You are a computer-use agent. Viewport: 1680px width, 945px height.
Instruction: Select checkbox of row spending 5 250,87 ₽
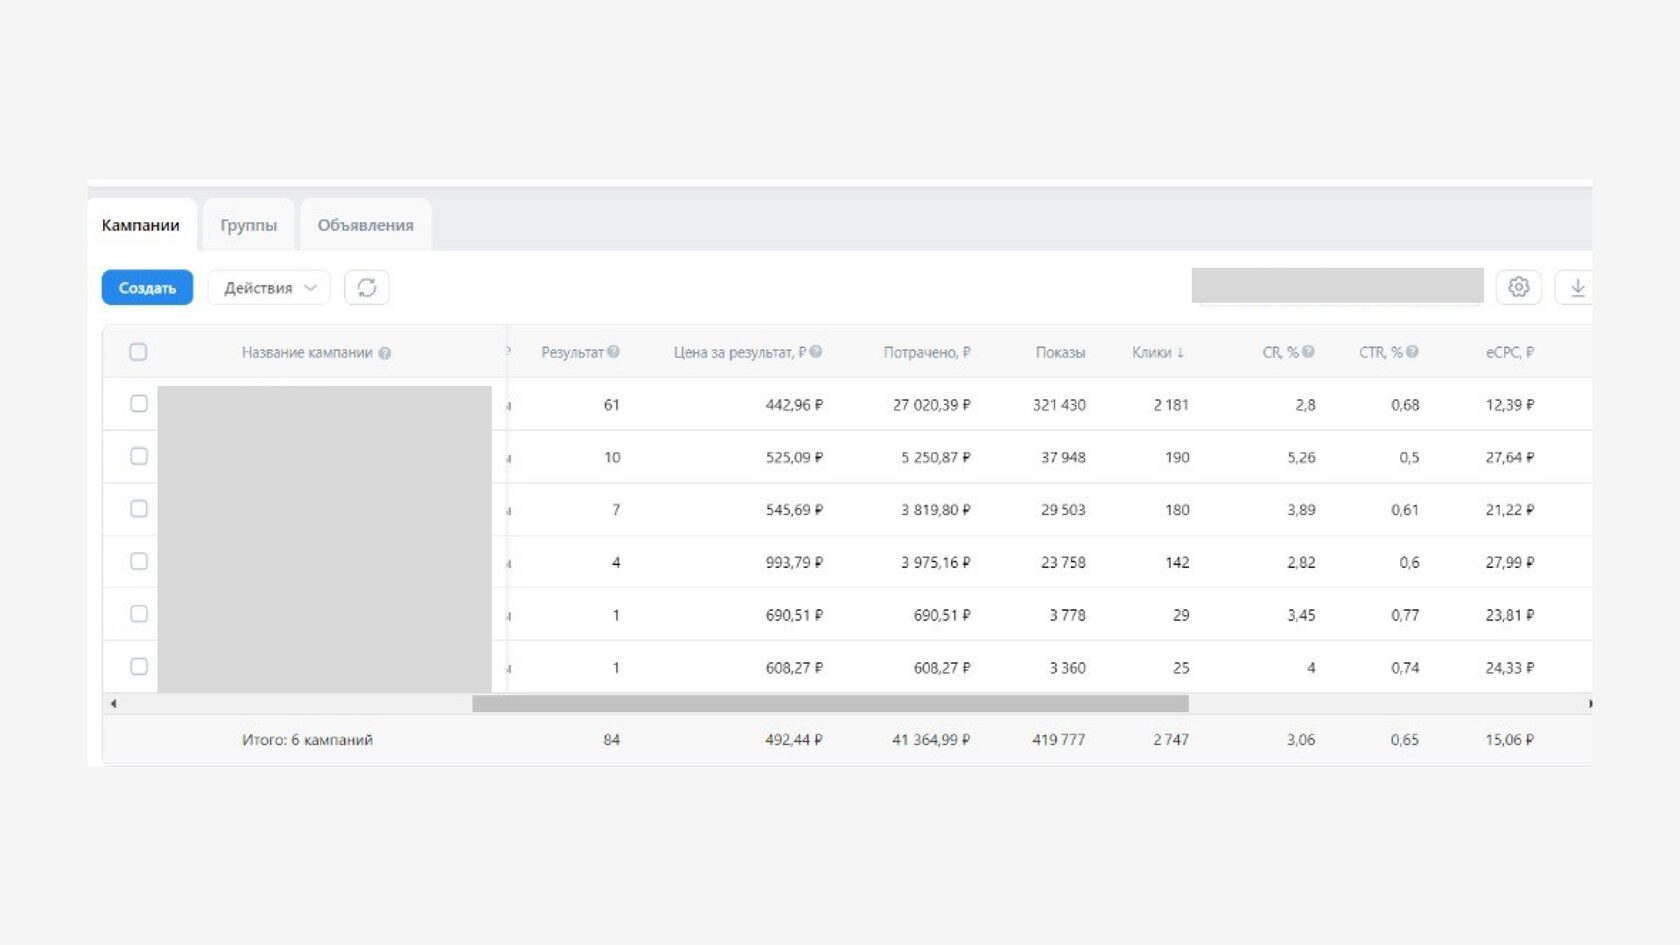(x=139, y=456)
